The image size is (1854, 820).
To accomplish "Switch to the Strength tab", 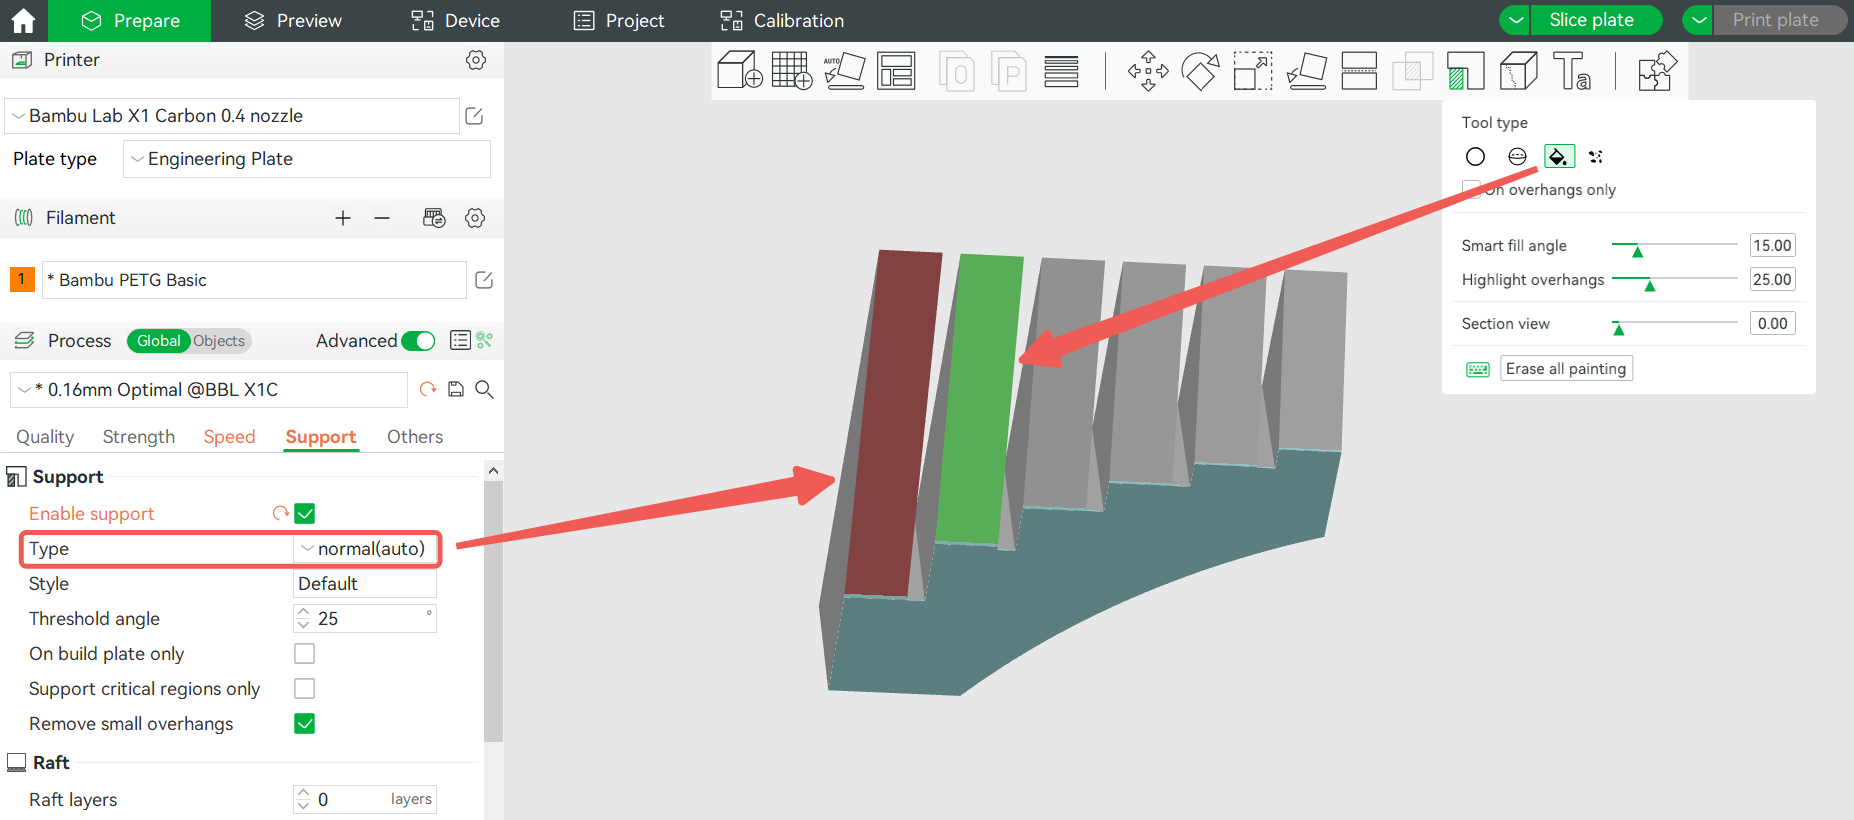I will [139, 437].
